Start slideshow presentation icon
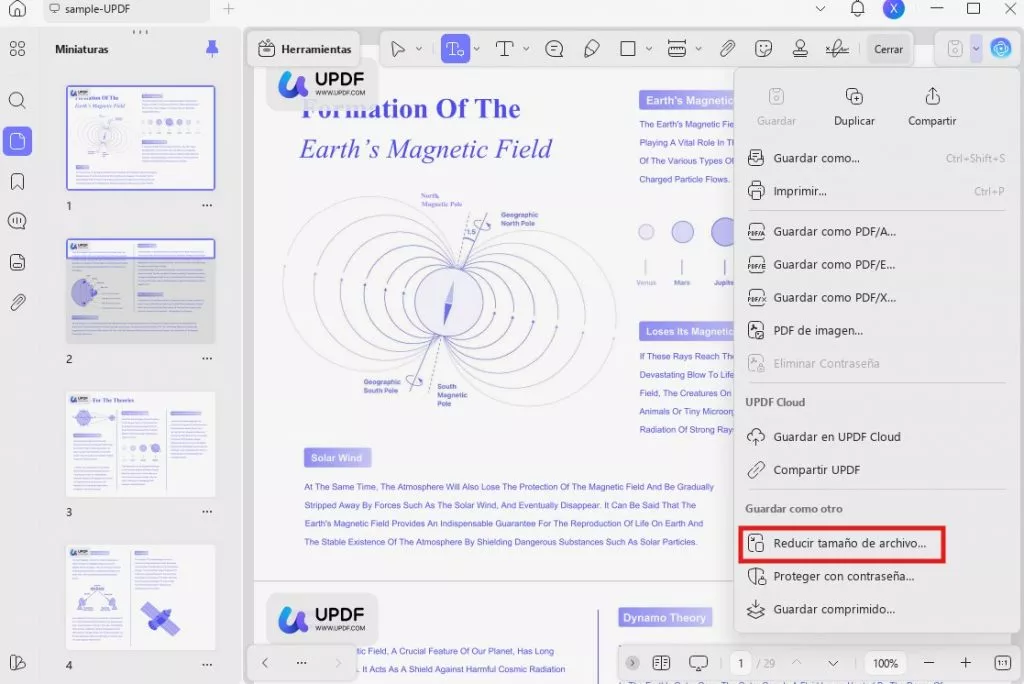1024x684 pixels. coord(698,663)
